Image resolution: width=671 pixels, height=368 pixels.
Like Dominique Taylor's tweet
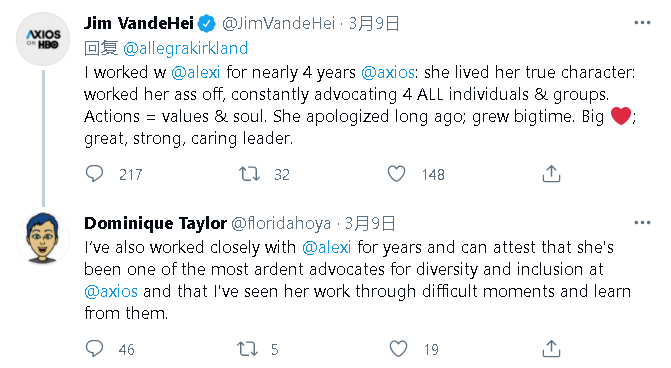click(398, 349)
